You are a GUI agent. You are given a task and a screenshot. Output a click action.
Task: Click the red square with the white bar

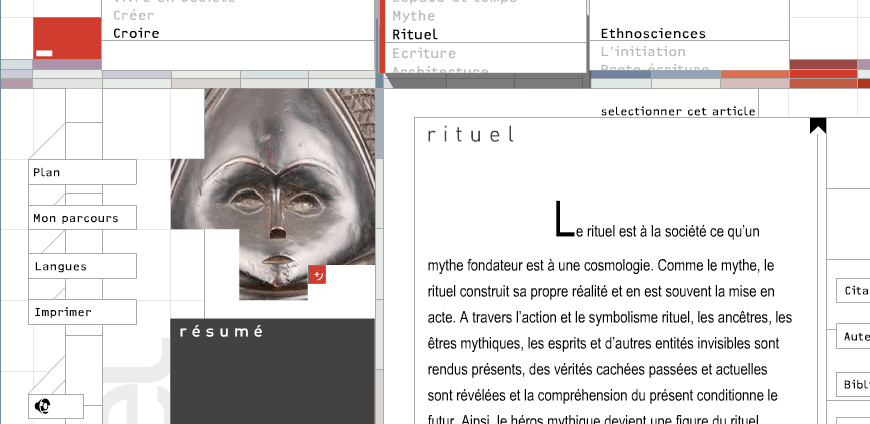(67, 38)
